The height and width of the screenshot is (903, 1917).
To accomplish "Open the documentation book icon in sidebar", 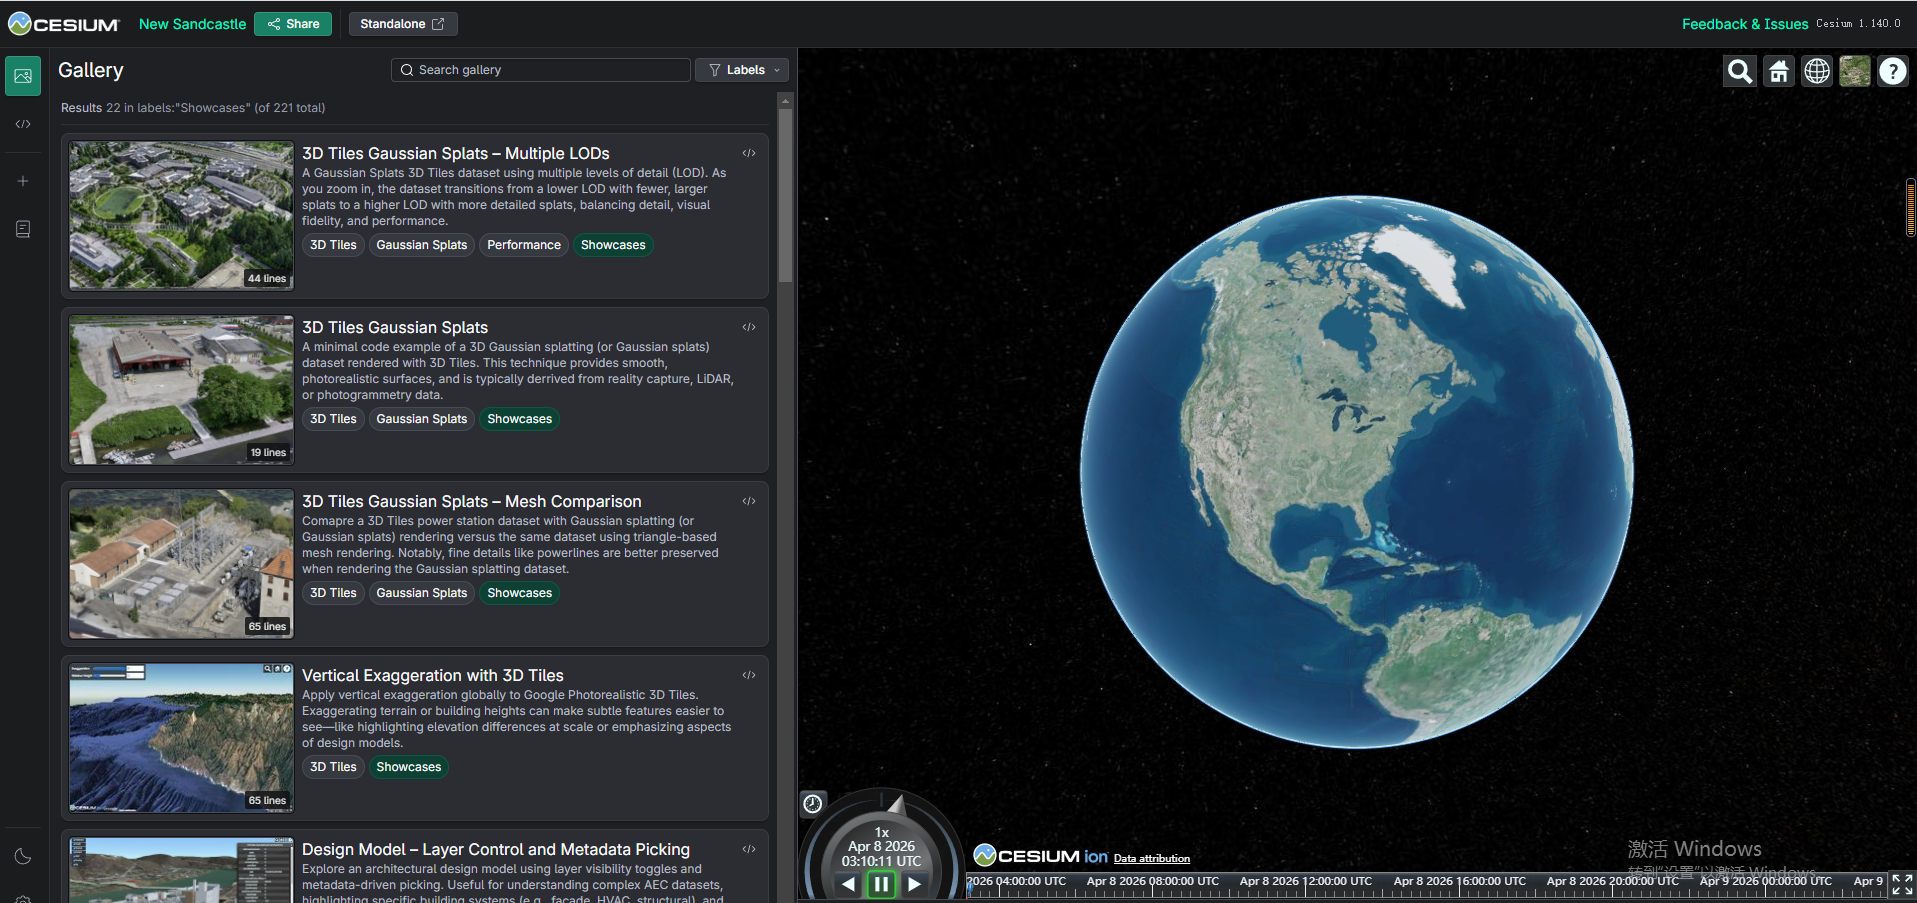I will [x=23, y=229].
